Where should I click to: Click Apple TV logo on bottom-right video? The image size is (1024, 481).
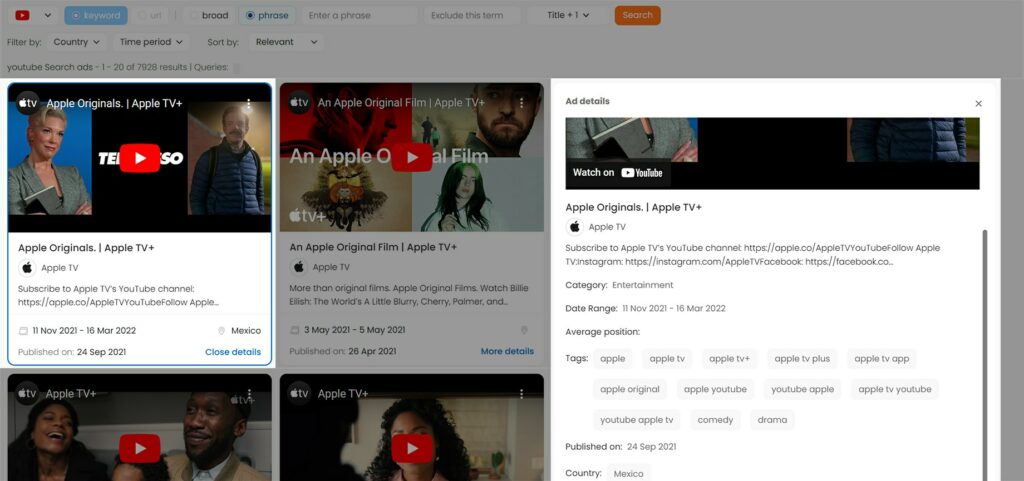pos(299,394)
